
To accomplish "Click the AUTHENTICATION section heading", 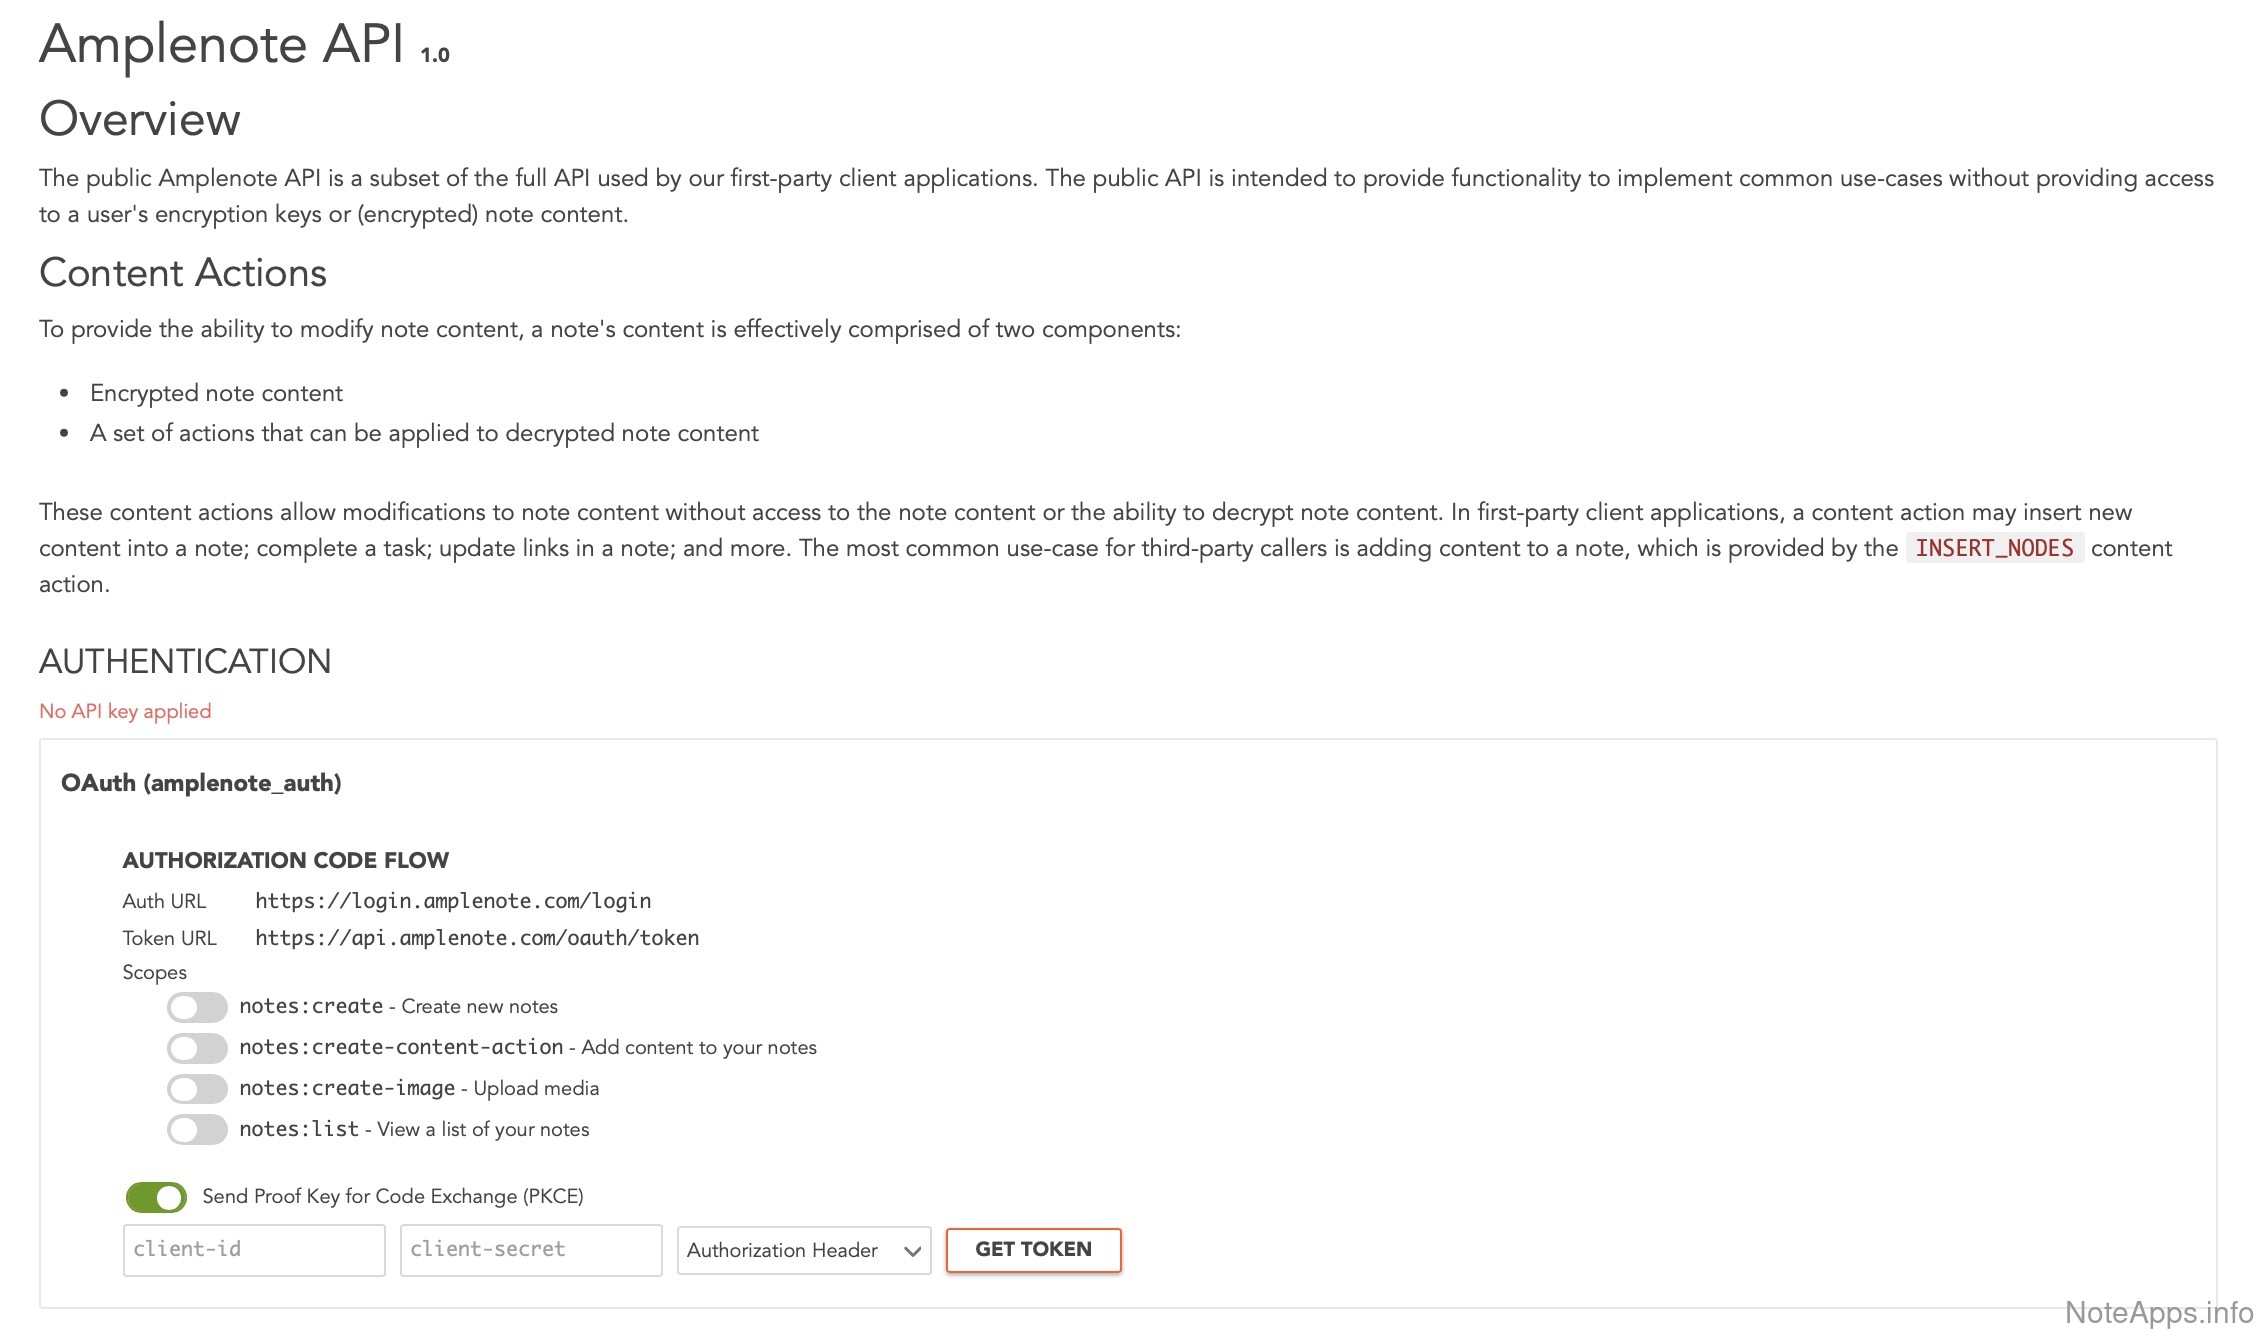I will 185,662.
